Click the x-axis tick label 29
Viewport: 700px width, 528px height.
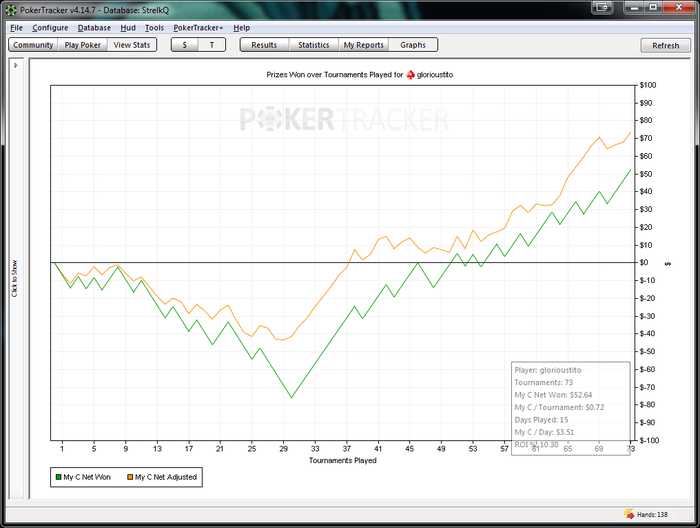point(283,449)
